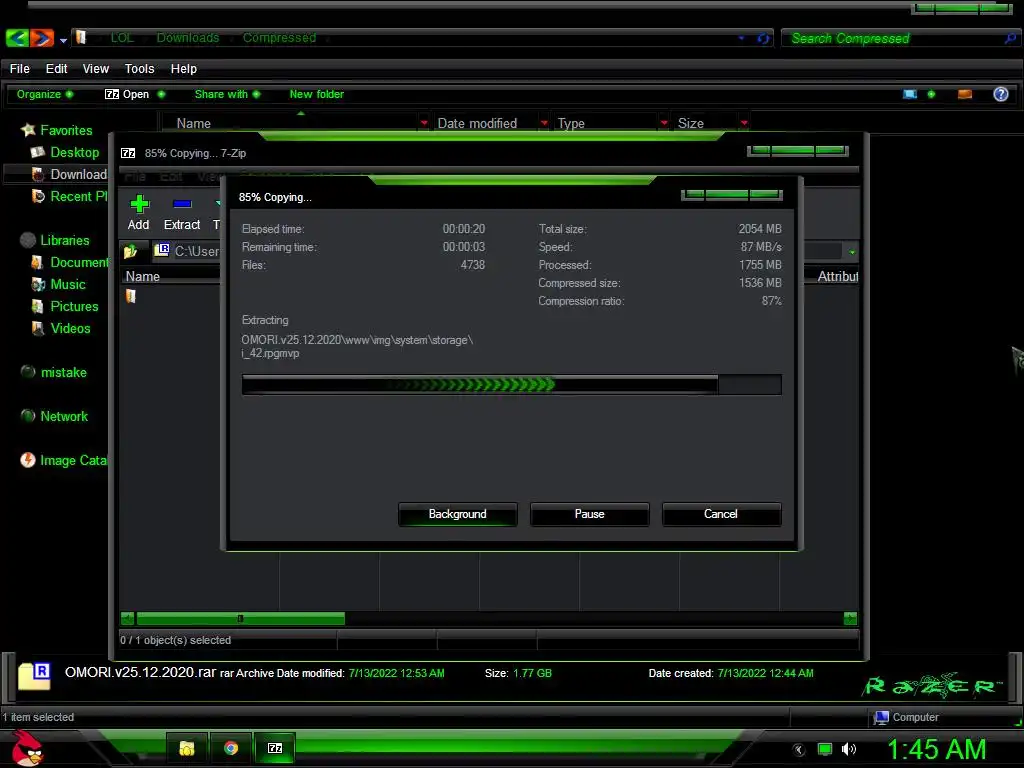Image resolution: width=1024 pixels, height=768 pixels.
Task: Open the Videos library in sidebar
Action: click(x=70, y=328)
